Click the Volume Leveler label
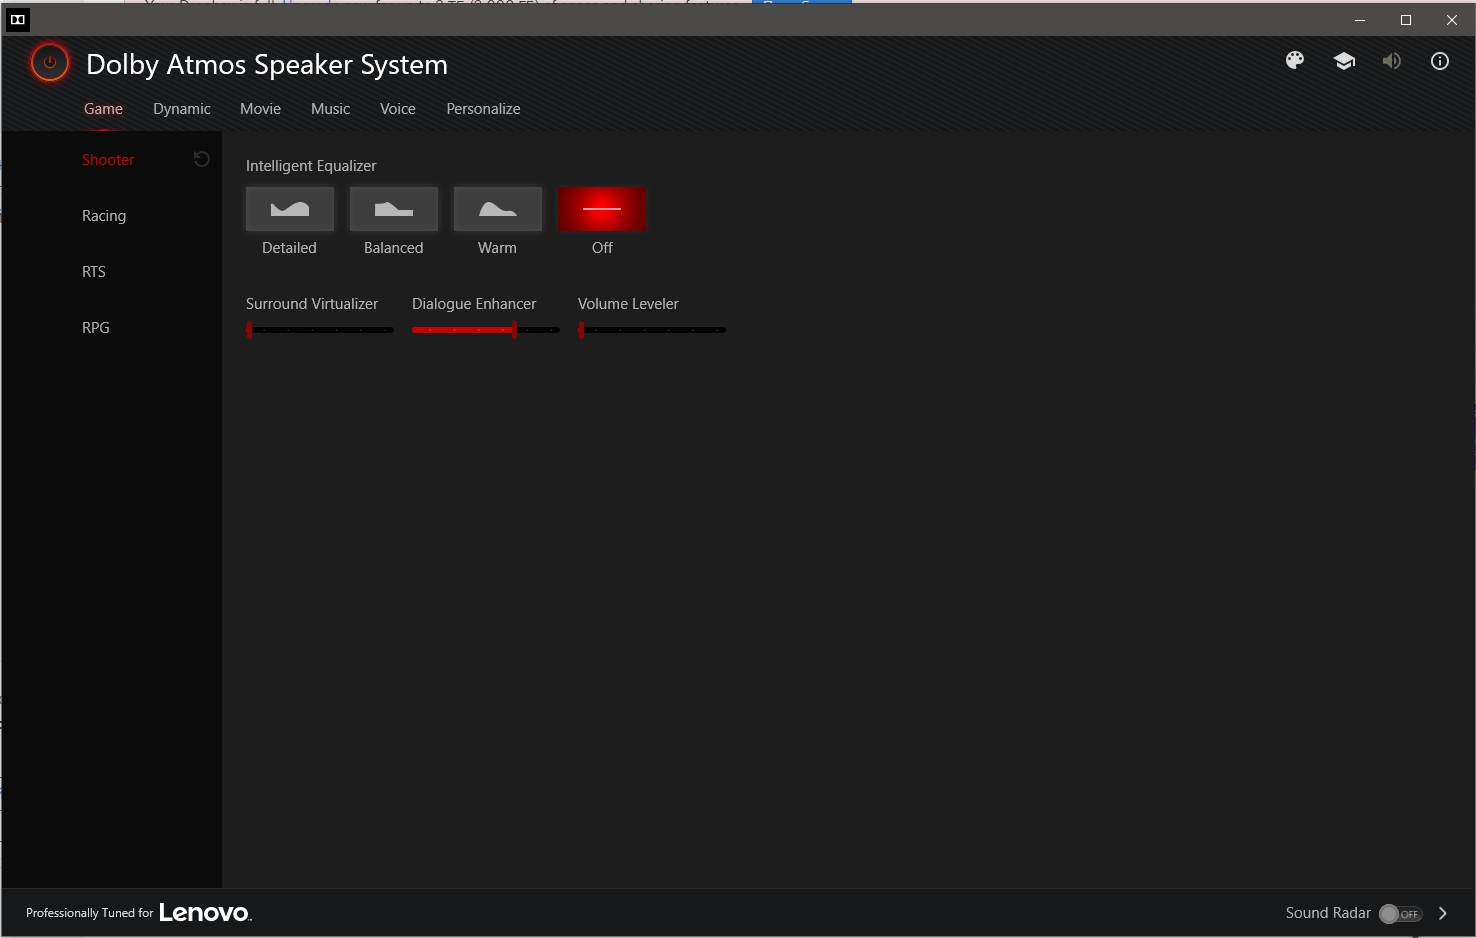1476x938 pixels. [x=628, y=304]
